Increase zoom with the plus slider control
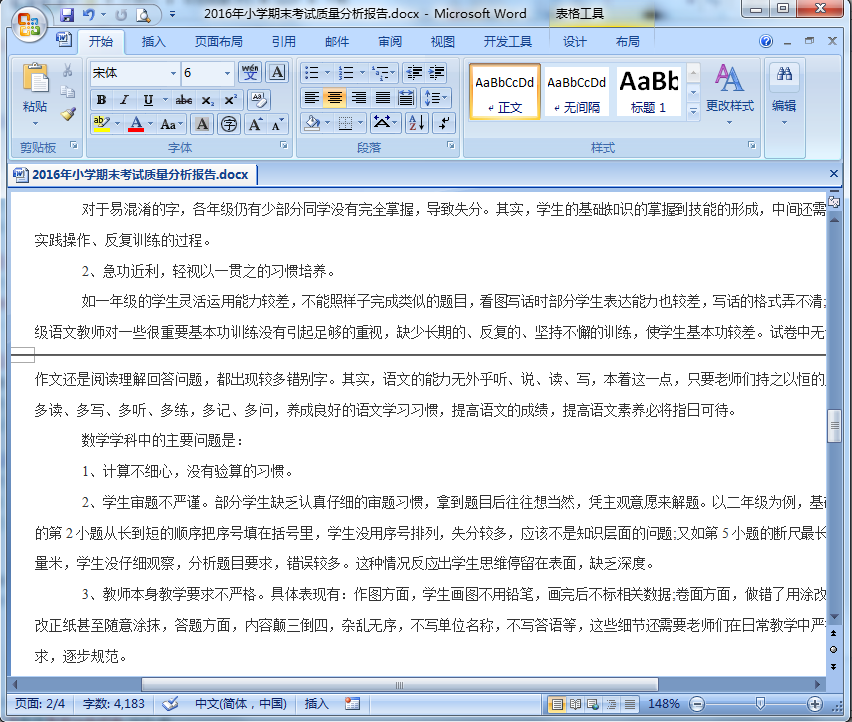 tap(814, 704)
